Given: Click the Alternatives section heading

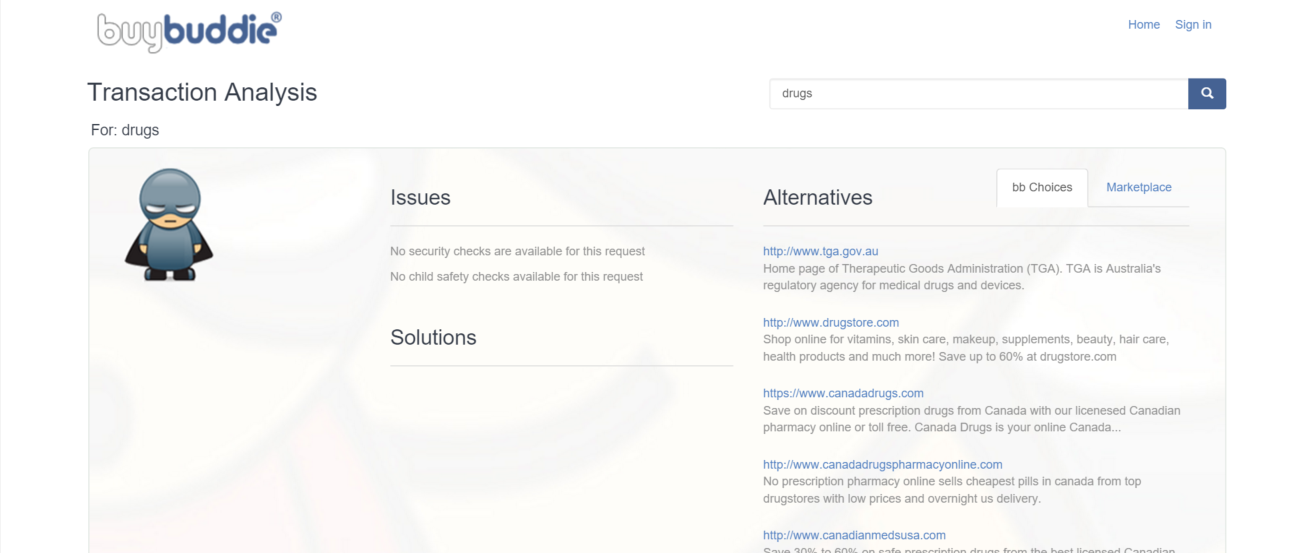Looking at the screenshot, I should (x=817, y=197).
